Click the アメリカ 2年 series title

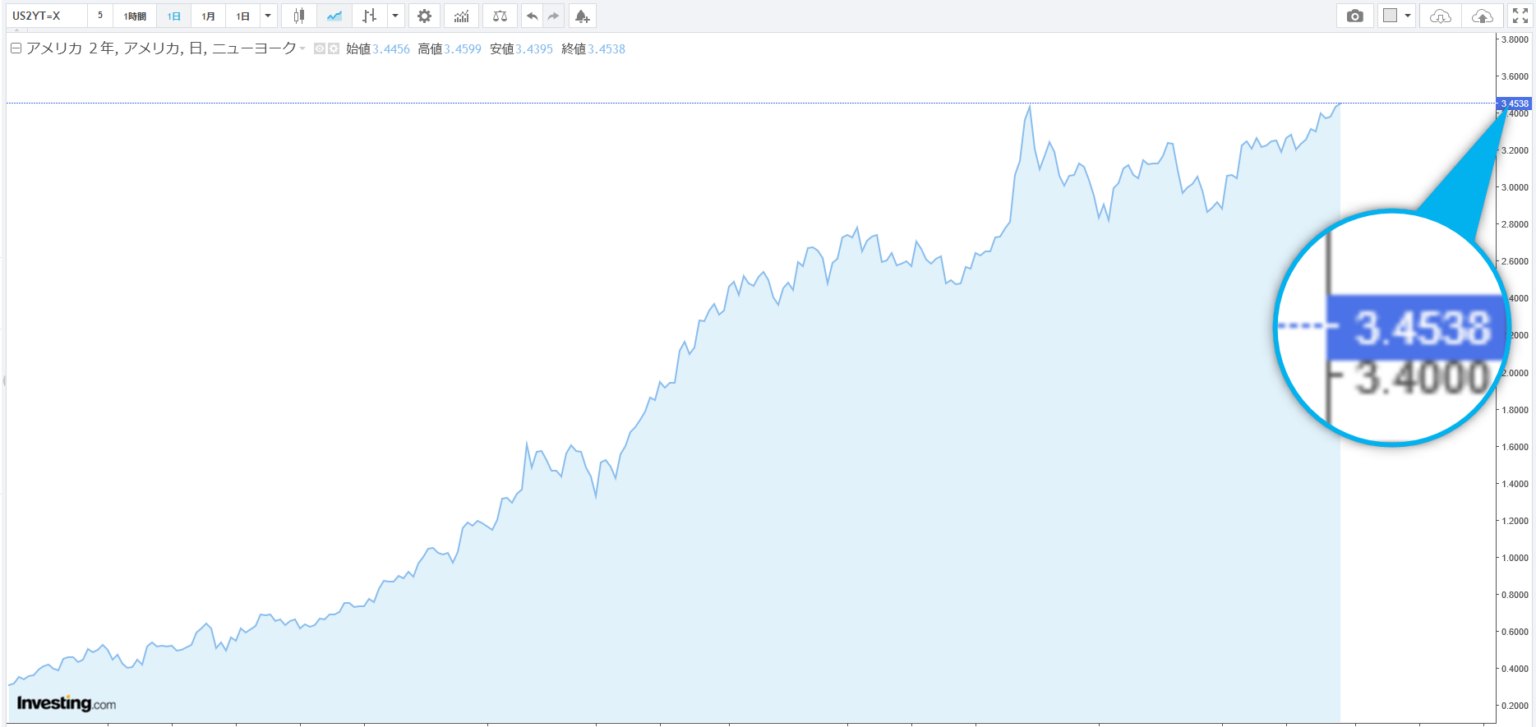(x=161, y=48)
